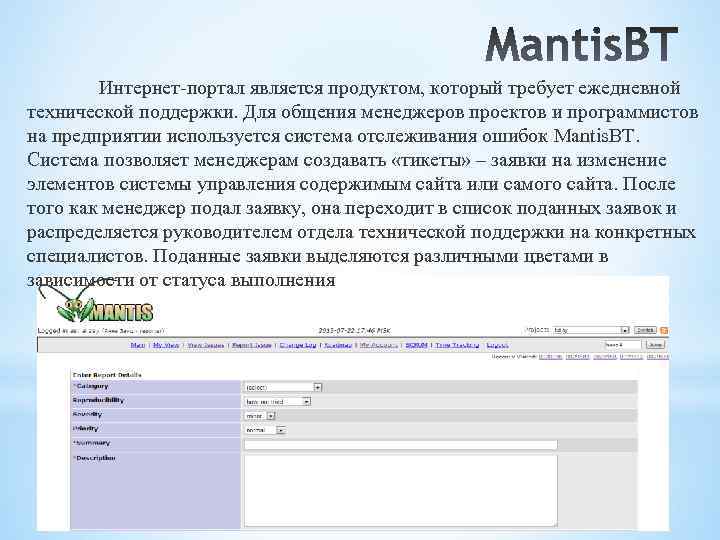Open the Reproducibility dropdown
Screen dimensions: 720x540
278,402
